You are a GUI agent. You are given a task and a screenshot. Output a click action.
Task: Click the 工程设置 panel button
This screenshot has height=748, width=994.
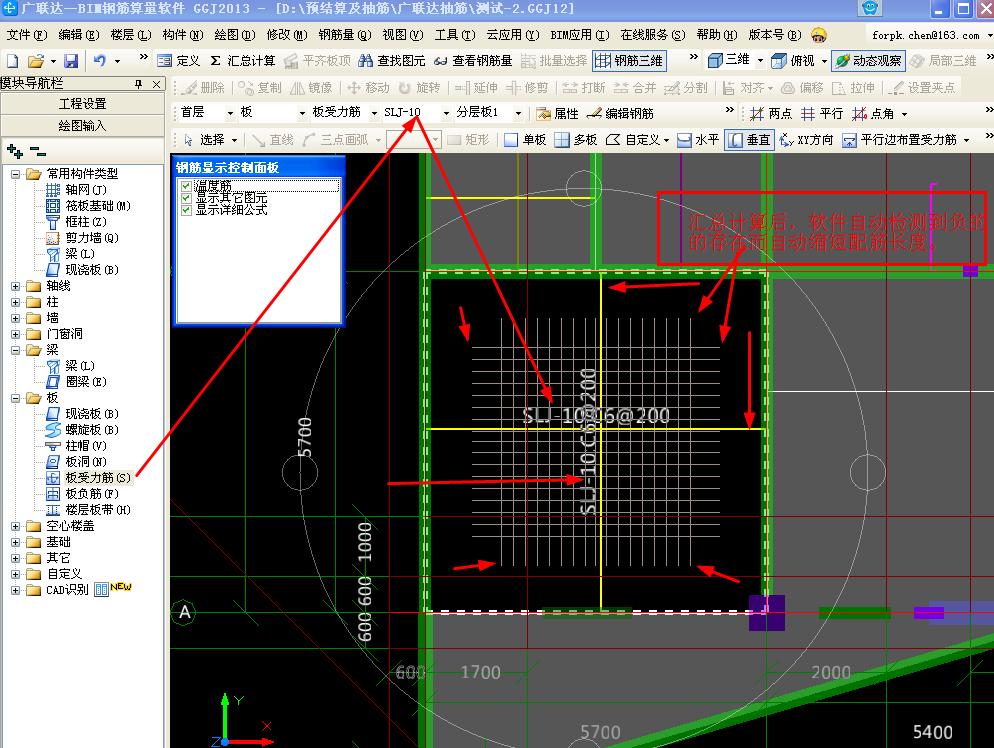[82, 104]
